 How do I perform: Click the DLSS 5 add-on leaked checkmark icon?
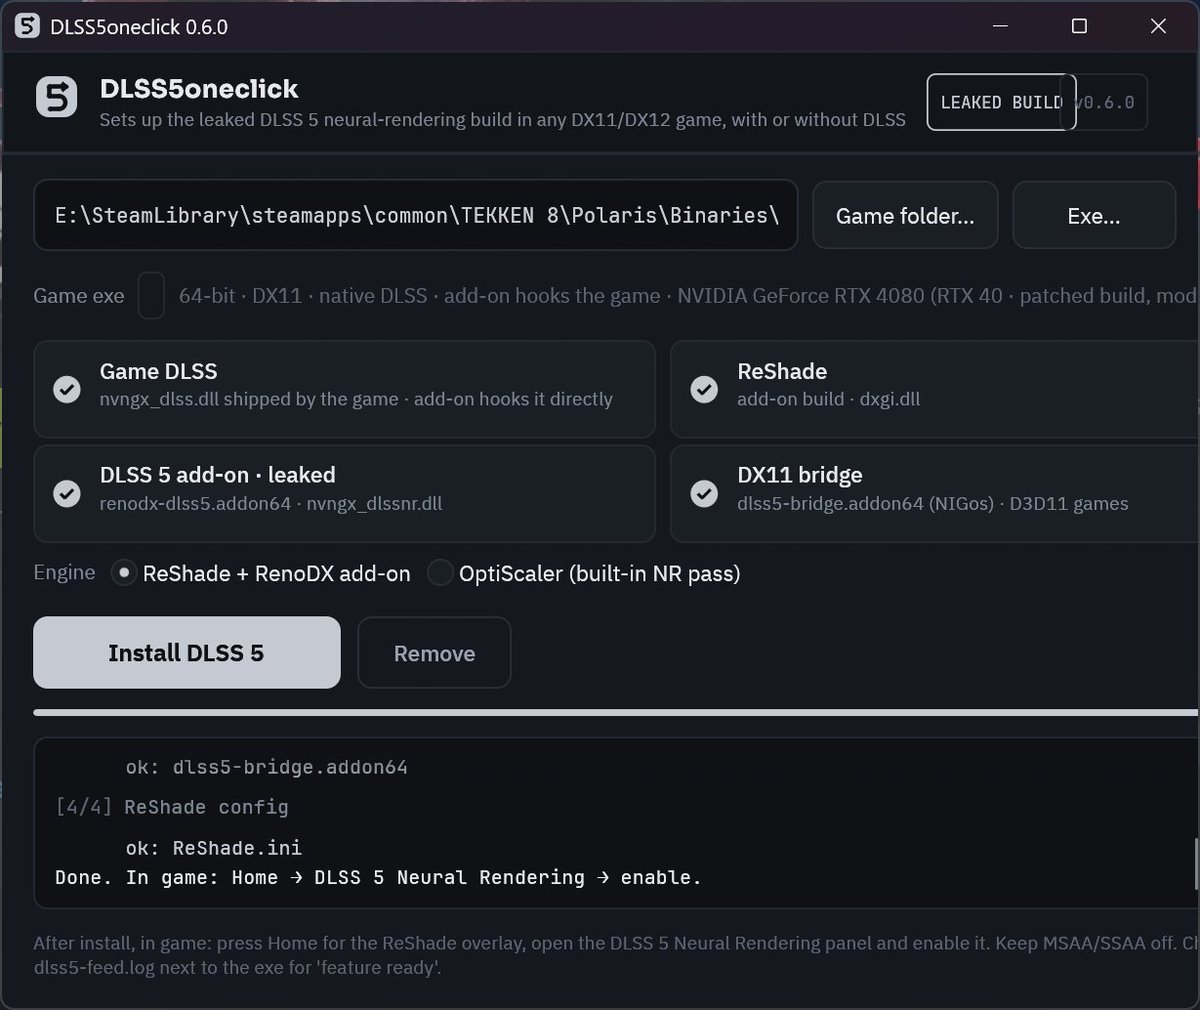point(67,493)
